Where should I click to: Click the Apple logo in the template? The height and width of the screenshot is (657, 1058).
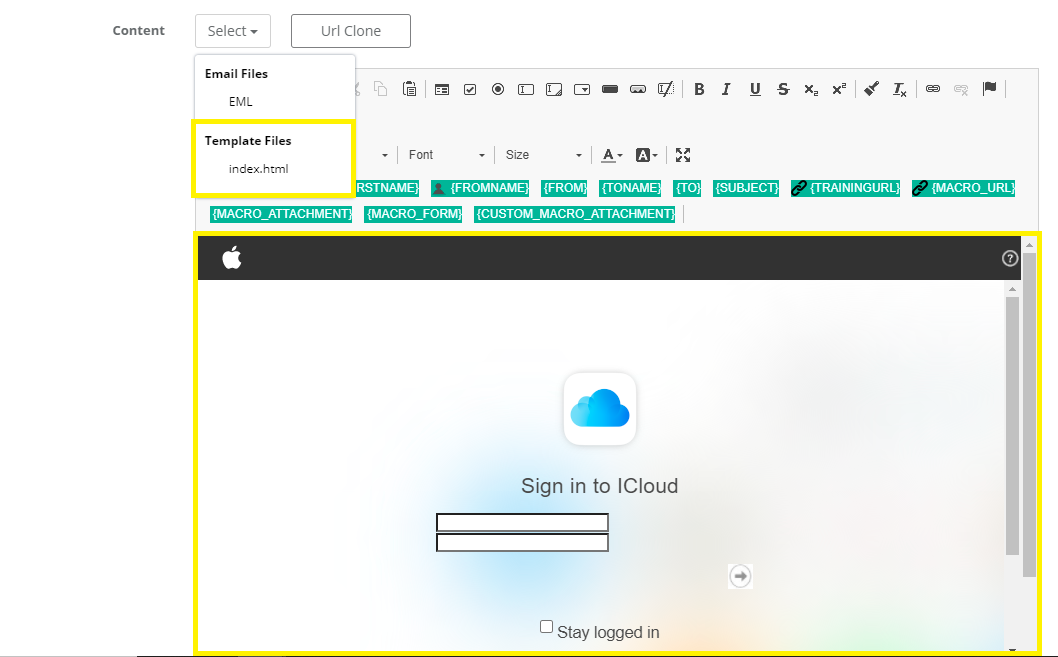click(x=232, y=258)
